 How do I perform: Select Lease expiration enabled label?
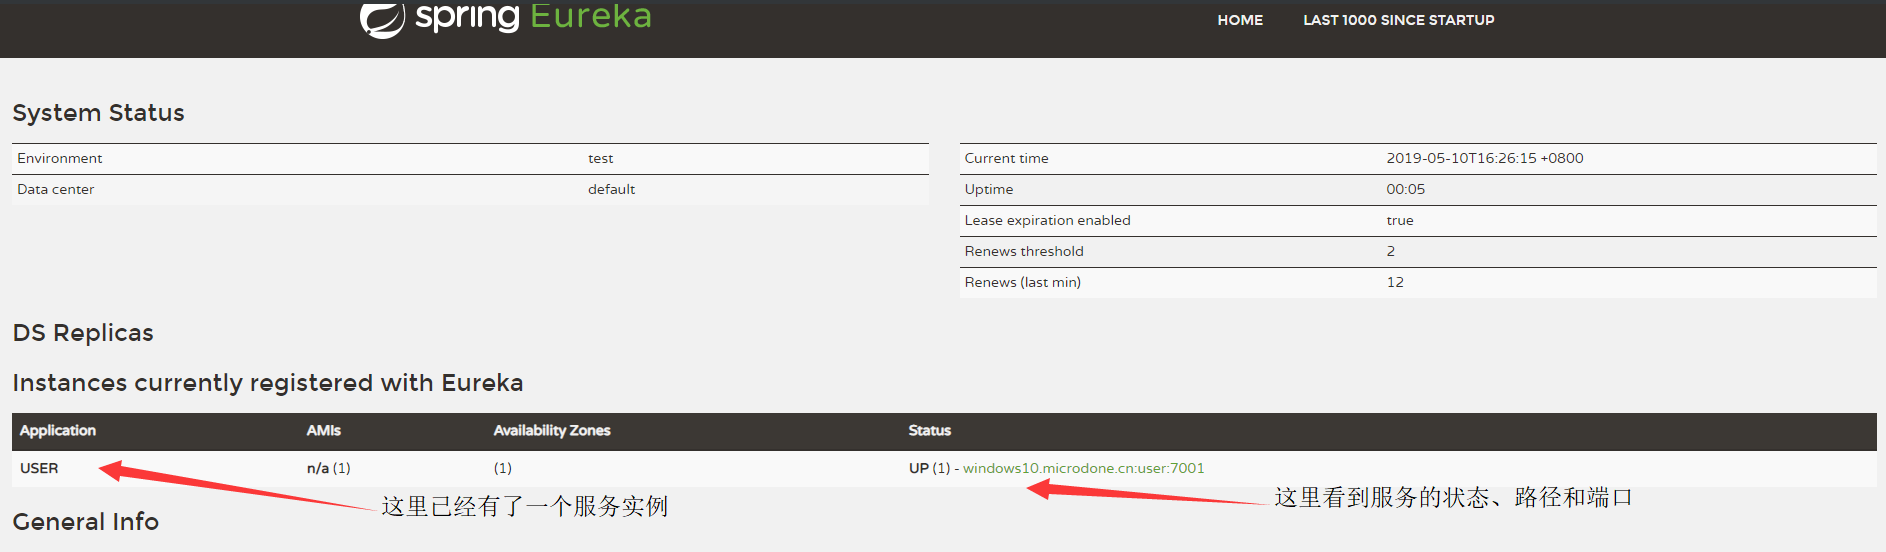pyautogui.click(x=1047, y=220)
